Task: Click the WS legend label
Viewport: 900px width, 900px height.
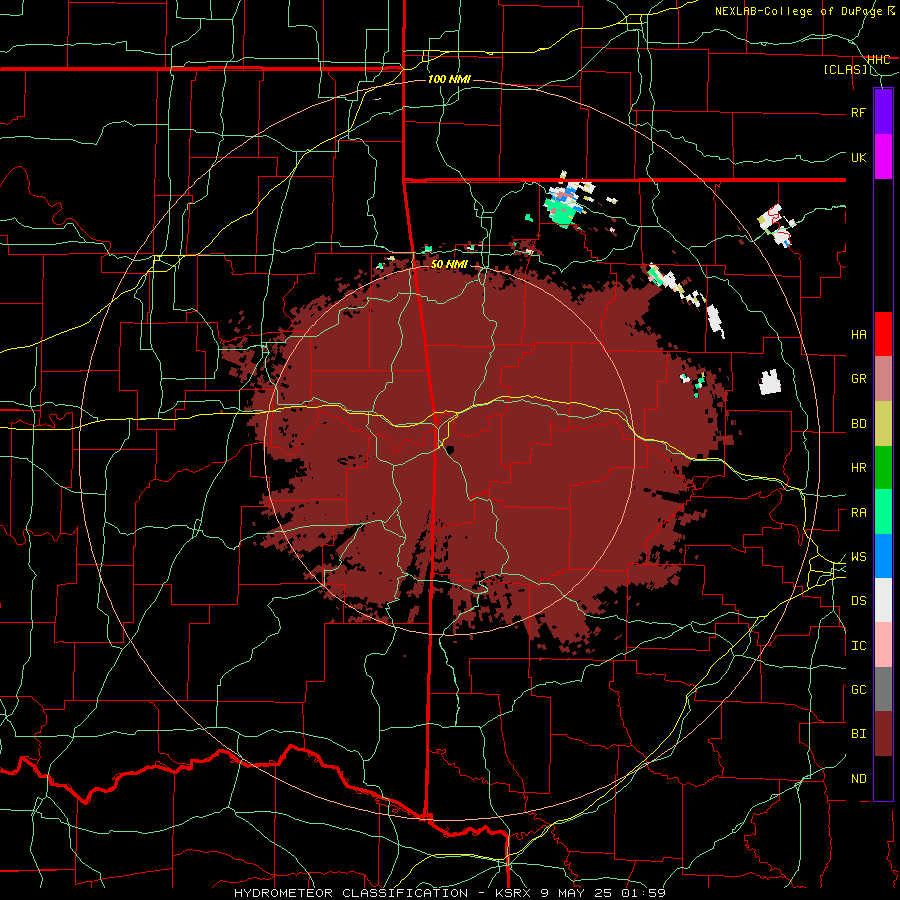Action: click(859, 557)
